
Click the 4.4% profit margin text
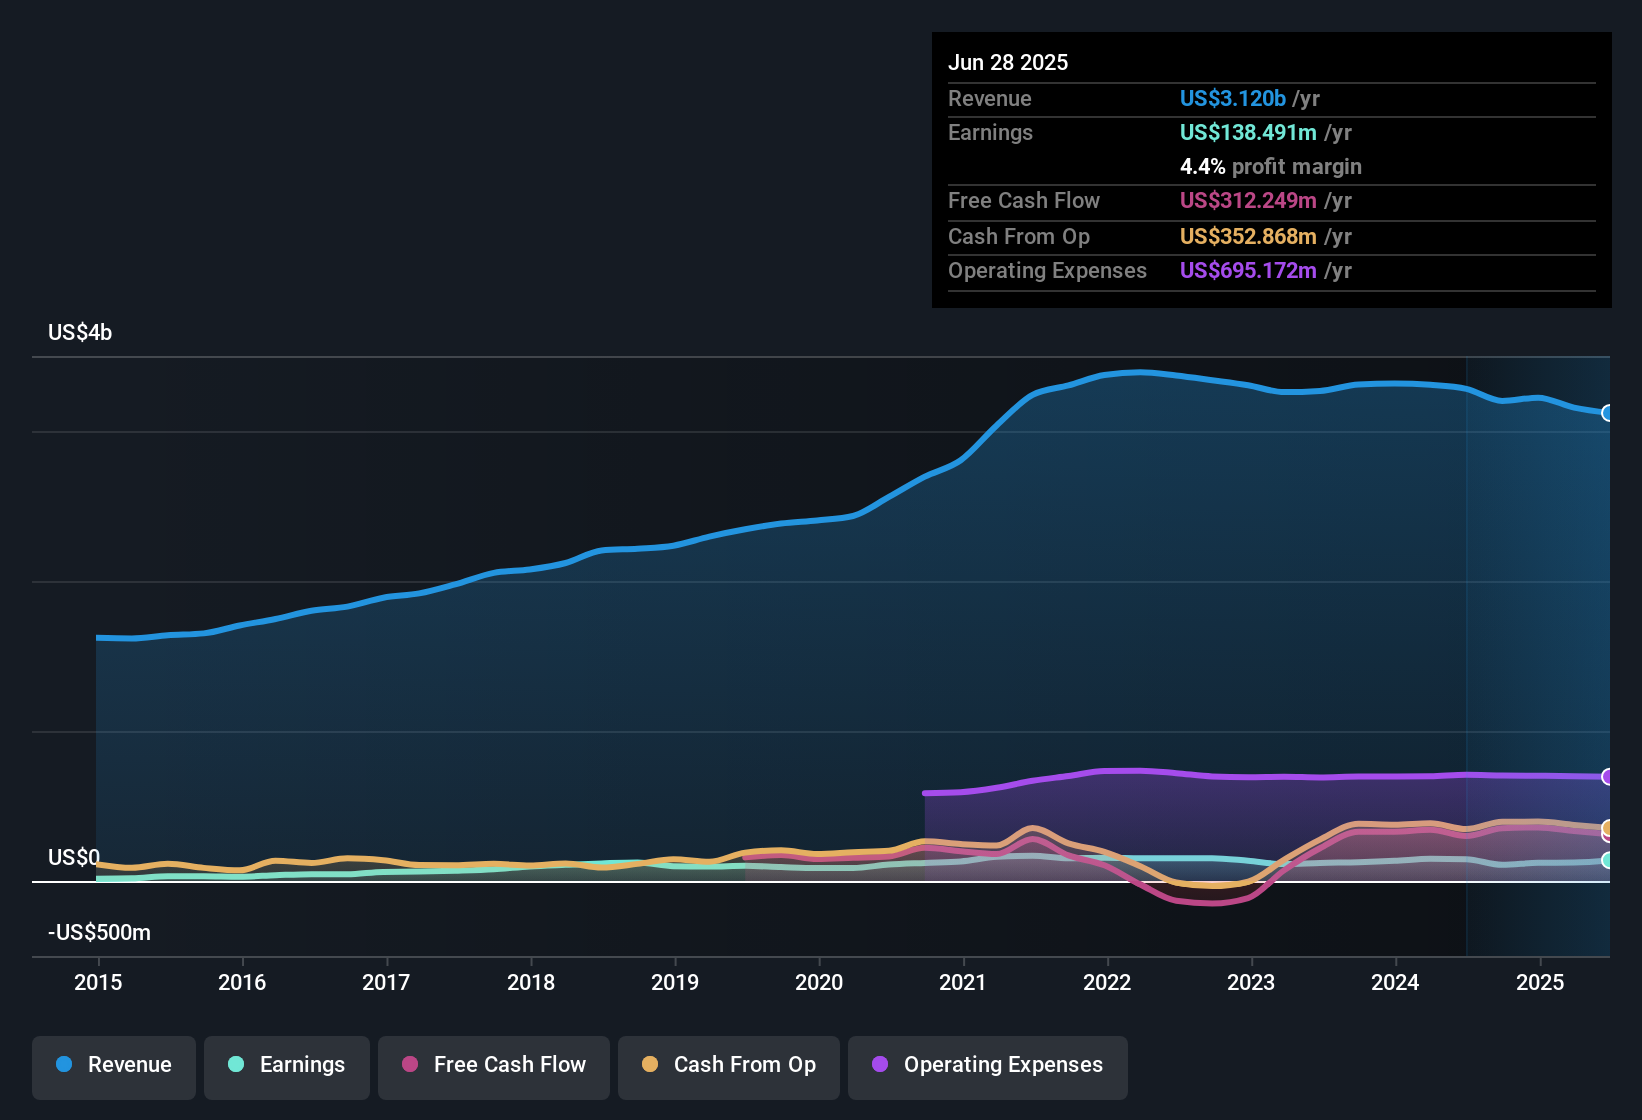coord(1270,167)
